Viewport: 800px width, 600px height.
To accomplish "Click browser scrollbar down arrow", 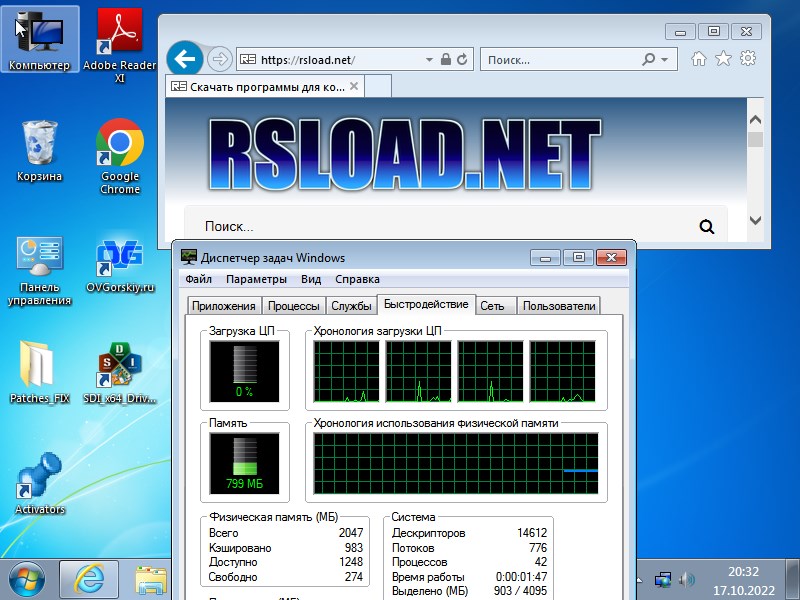I will point(756,220).
